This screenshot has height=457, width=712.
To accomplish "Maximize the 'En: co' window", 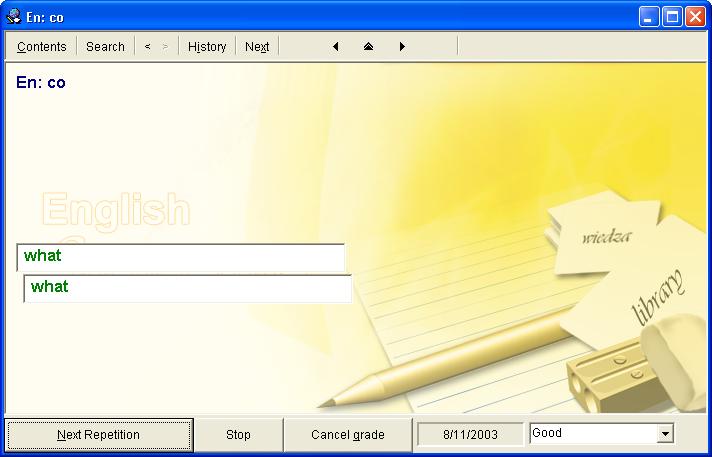I will (x=672, y=16).
